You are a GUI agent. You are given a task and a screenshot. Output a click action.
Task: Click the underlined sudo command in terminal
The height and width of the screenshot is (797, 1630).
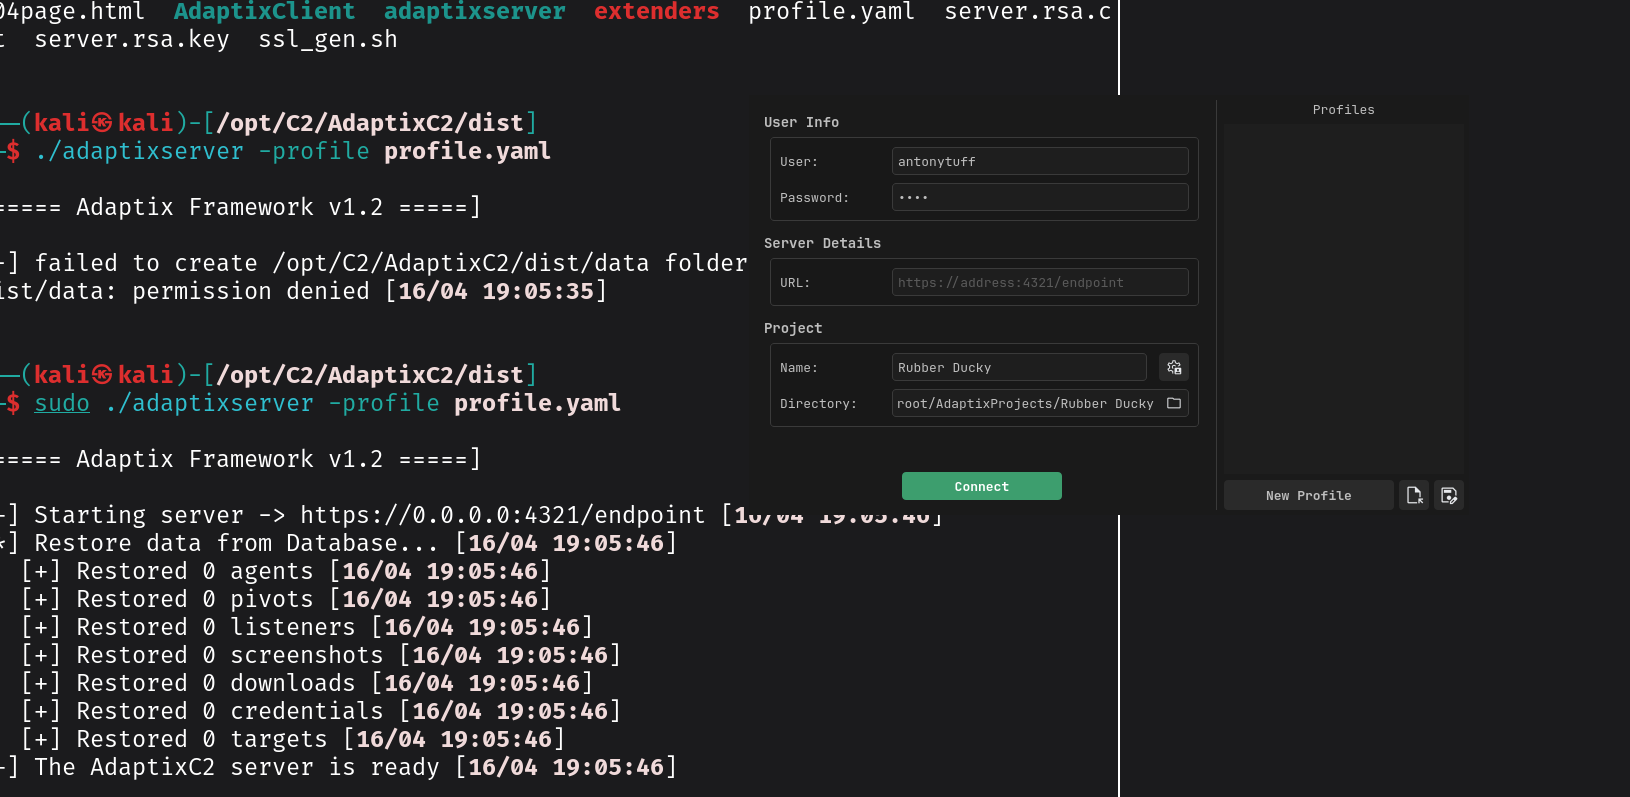[62, 403]
